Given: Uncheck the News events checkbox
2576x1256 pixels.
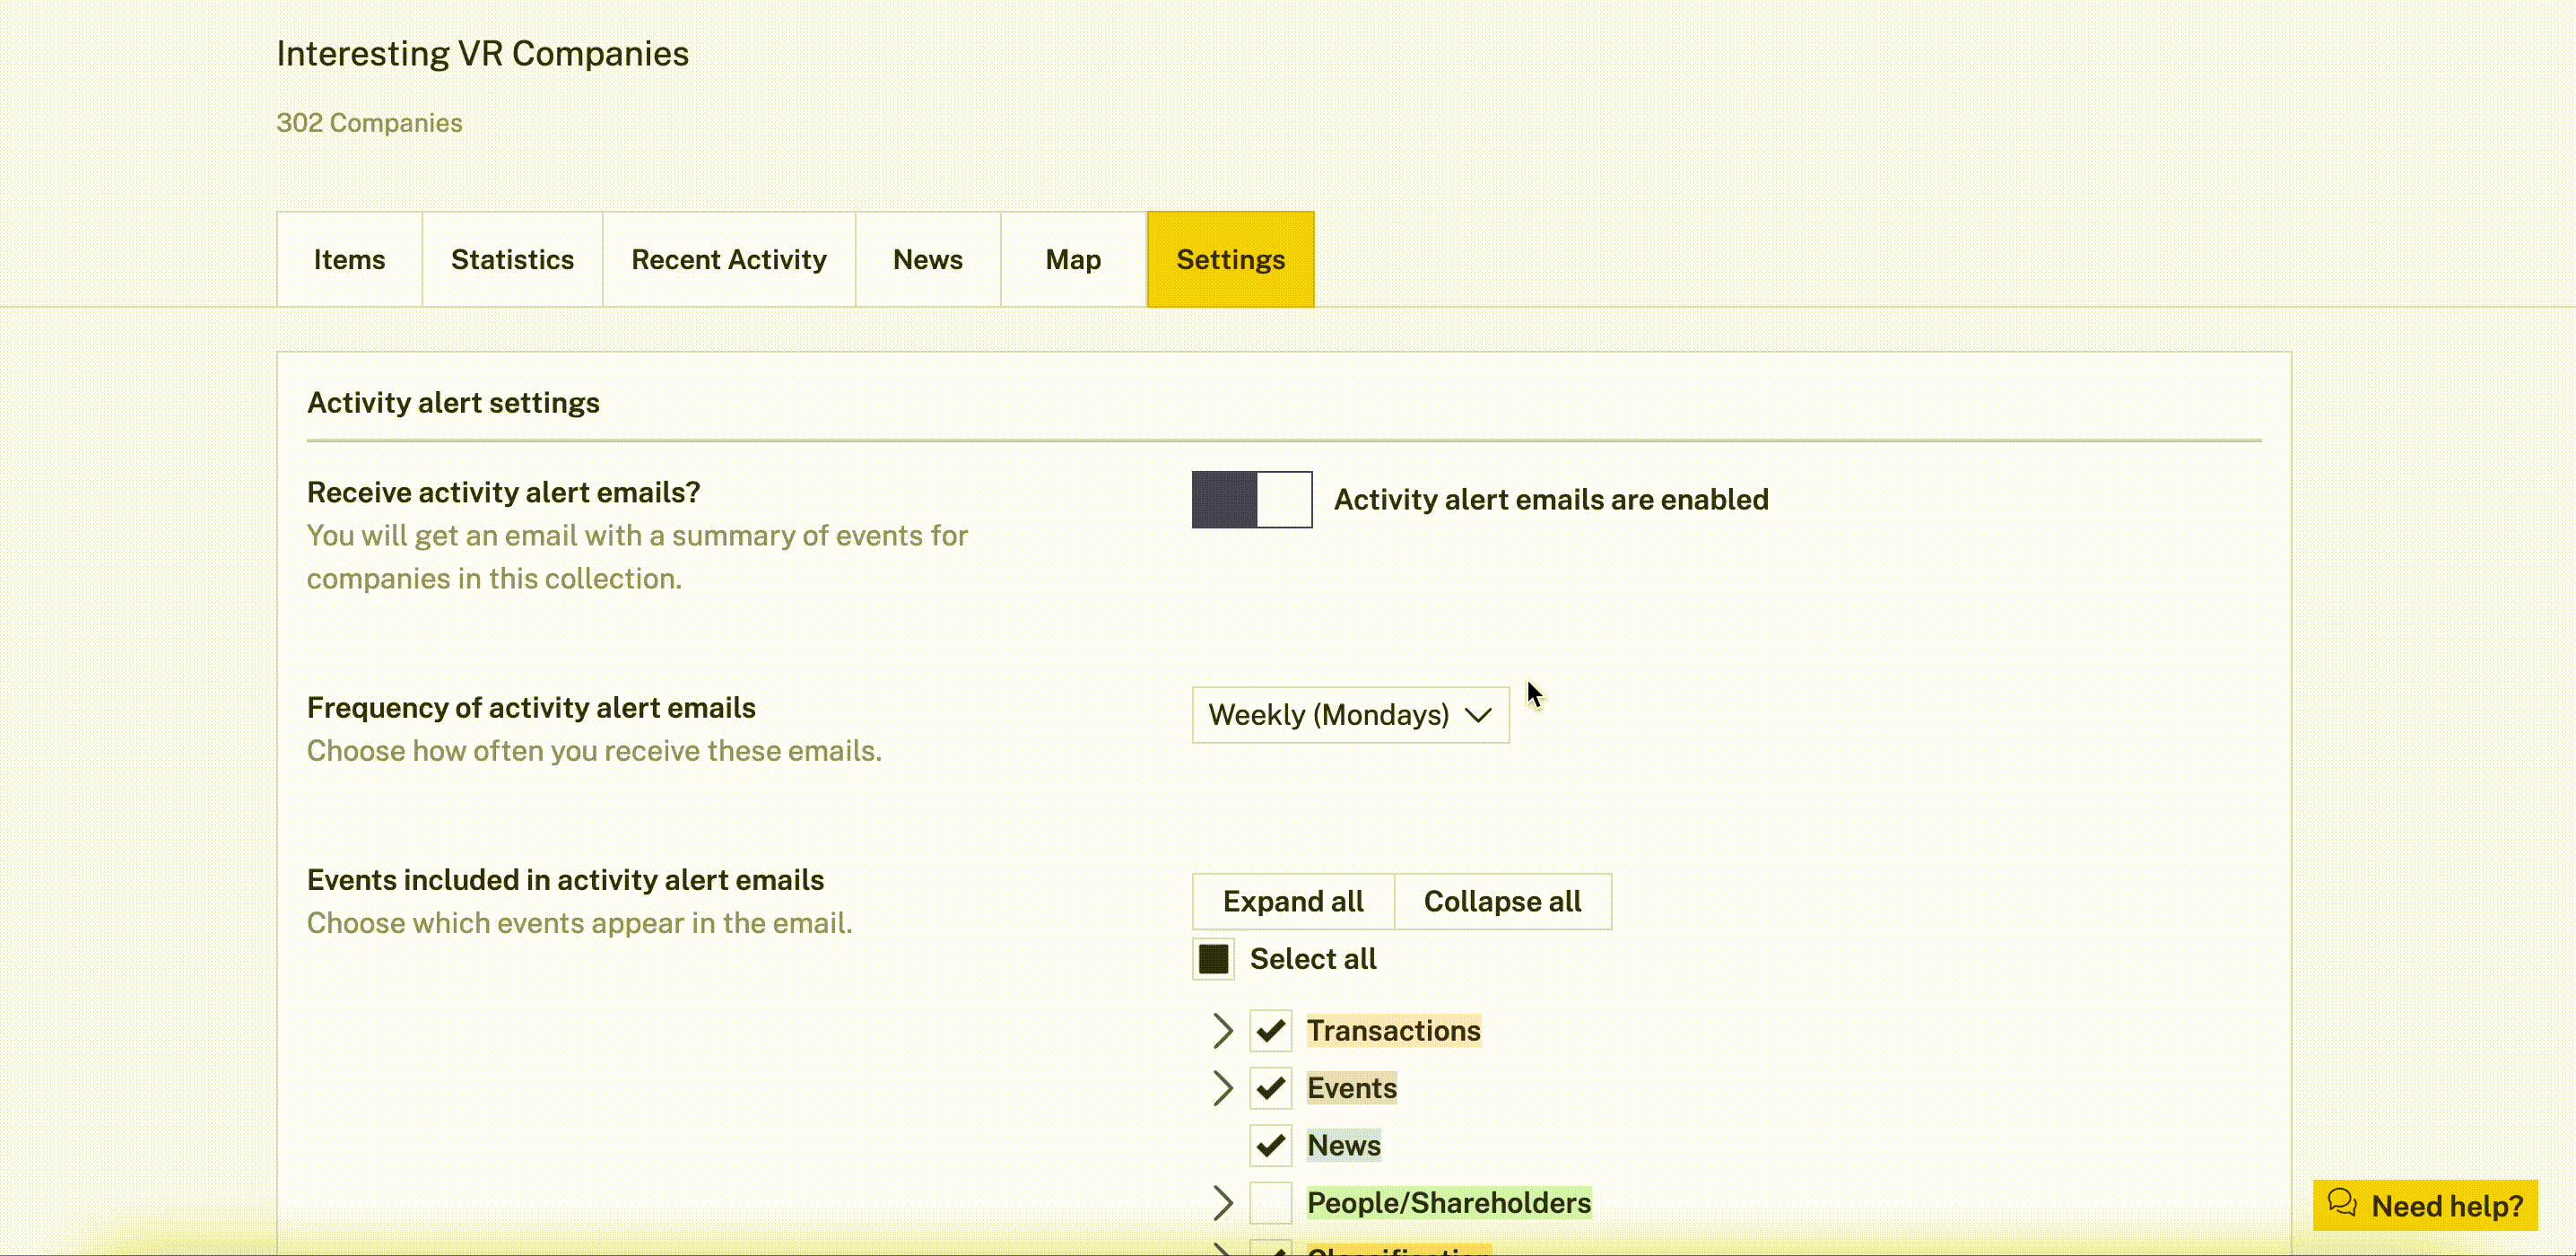Looking at the screenshot, I should pyautogui.click(x=1270, y=1145).
